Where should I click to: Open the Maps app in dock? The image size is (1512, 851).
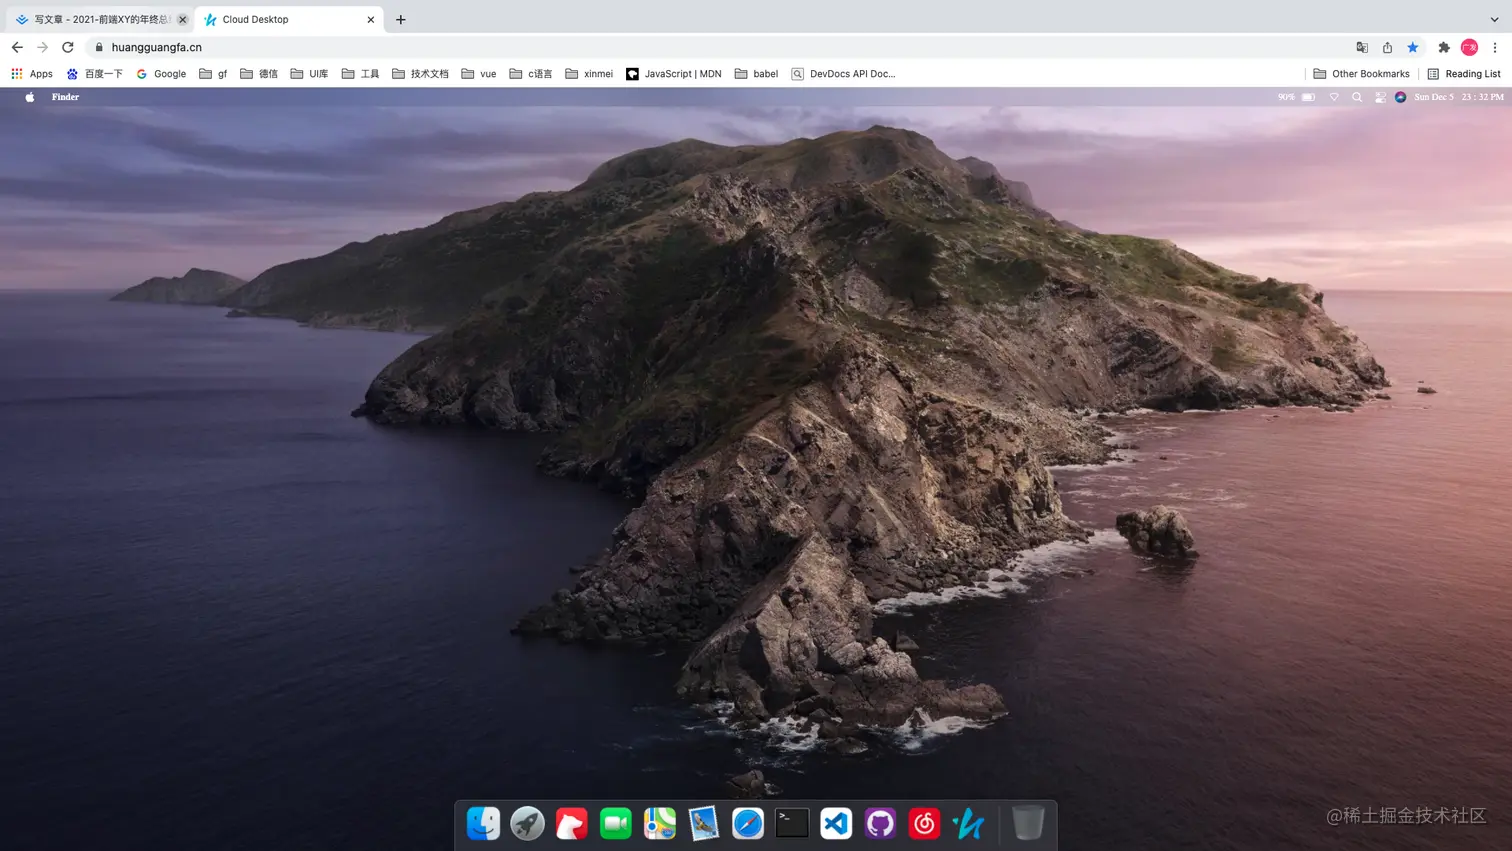point(659,823)
